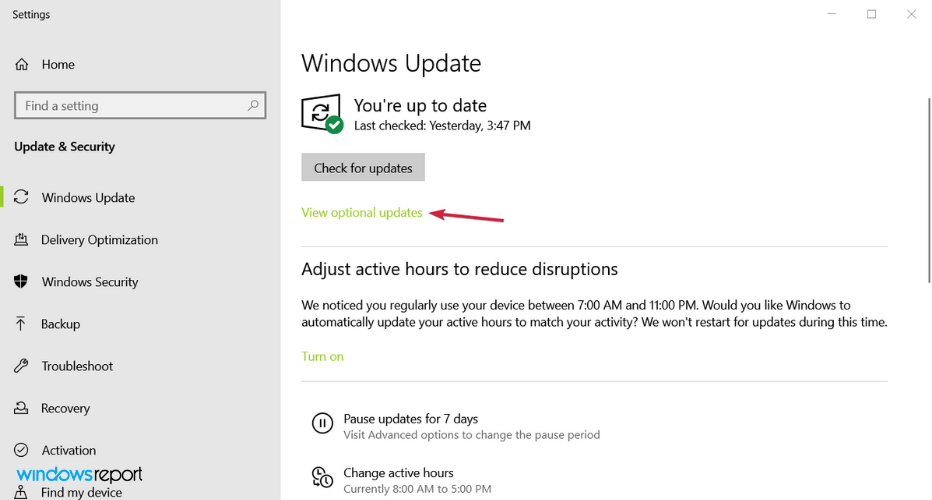Open the Activation page
932x500 pixels.
click(68, 450)
